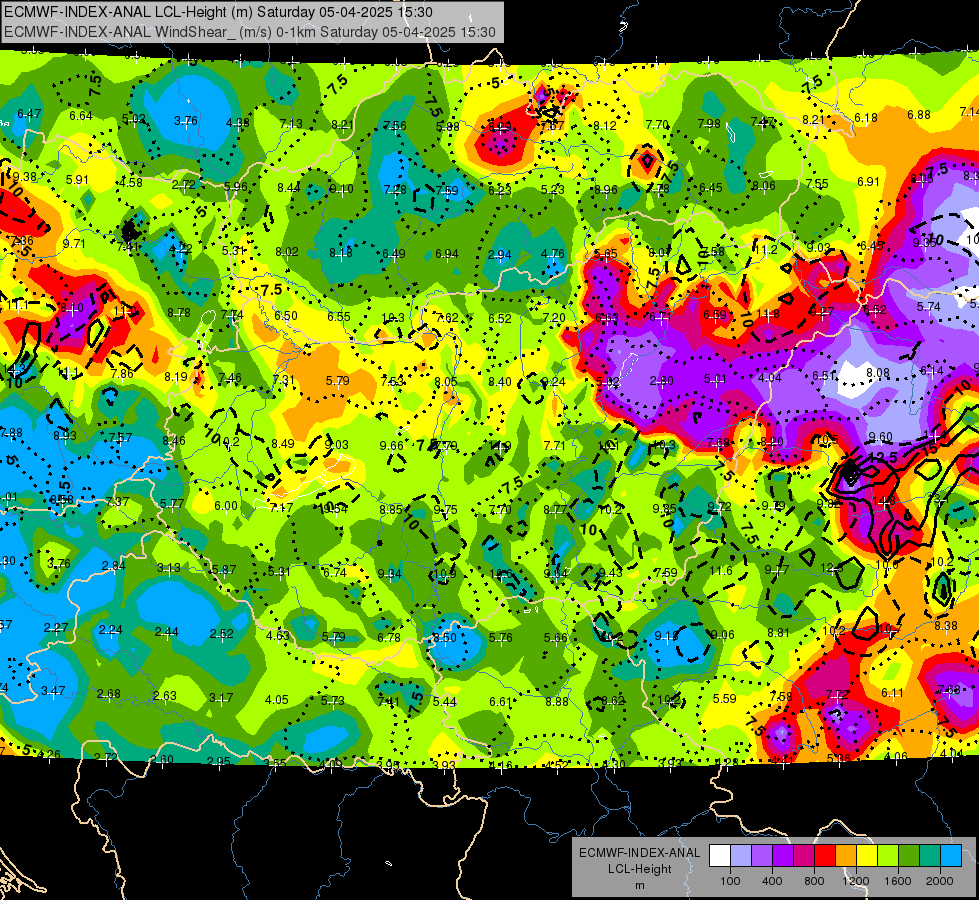Click the legend tick value 100
Viewport: 979px width, 900px height.
click(x=730, y=881)
